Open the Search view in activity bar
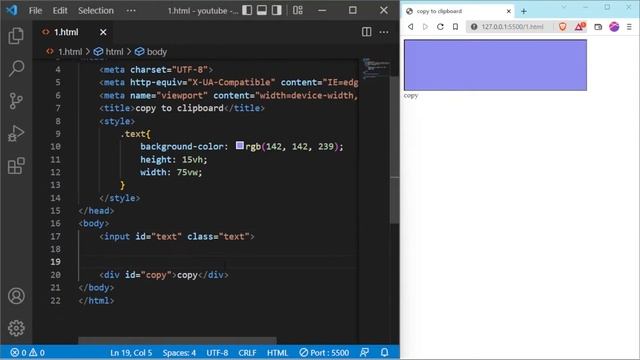 pos(16,68)
